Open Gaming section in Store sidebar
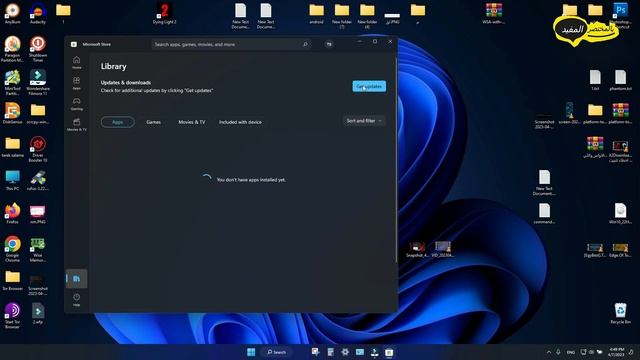The image size is (640, 360). 76,104
